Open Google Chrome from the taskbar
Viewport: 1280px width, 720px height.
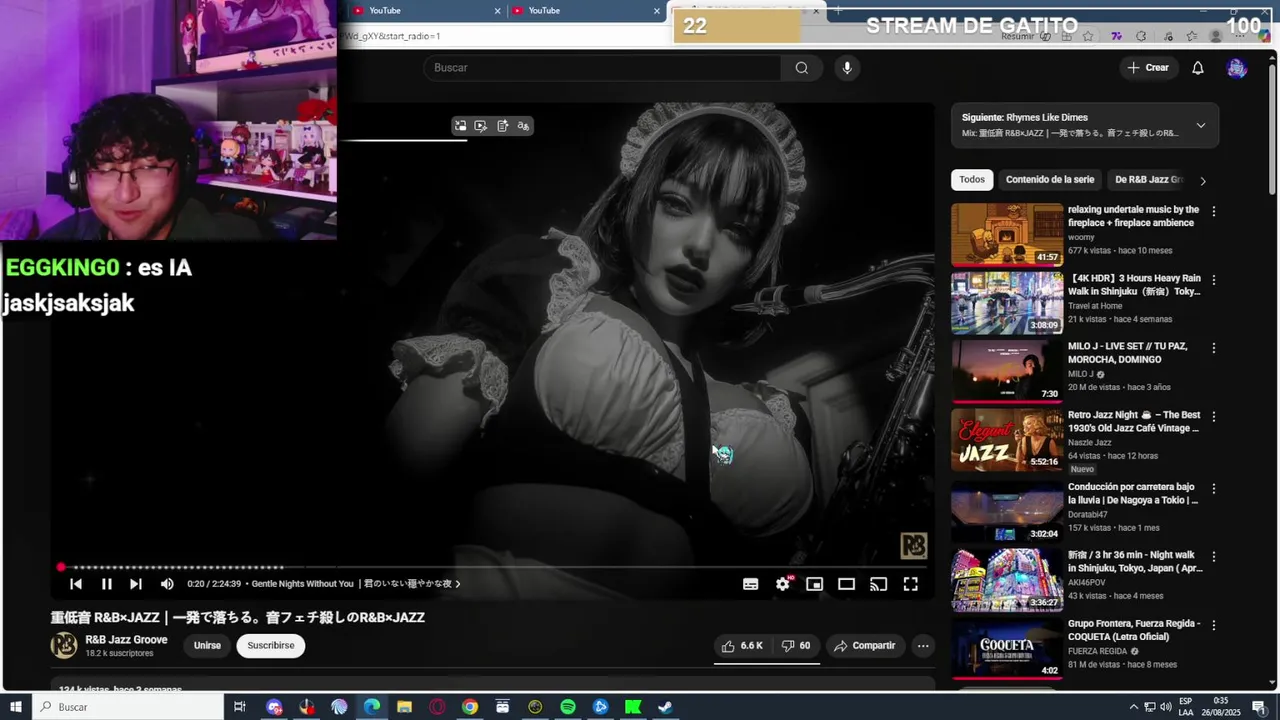pos(470,707)
